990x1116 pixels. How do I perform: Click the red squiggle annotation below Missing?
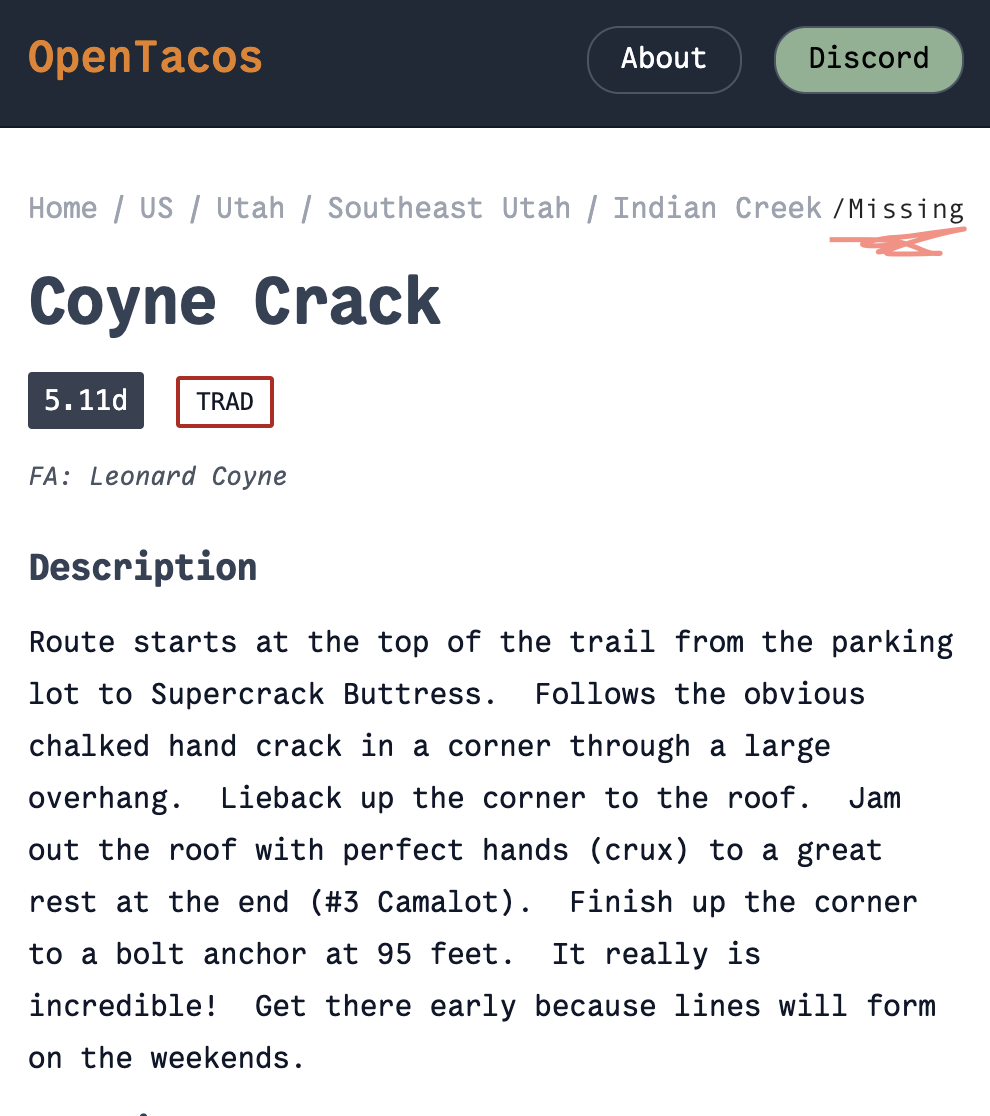(x=896, y=240)
